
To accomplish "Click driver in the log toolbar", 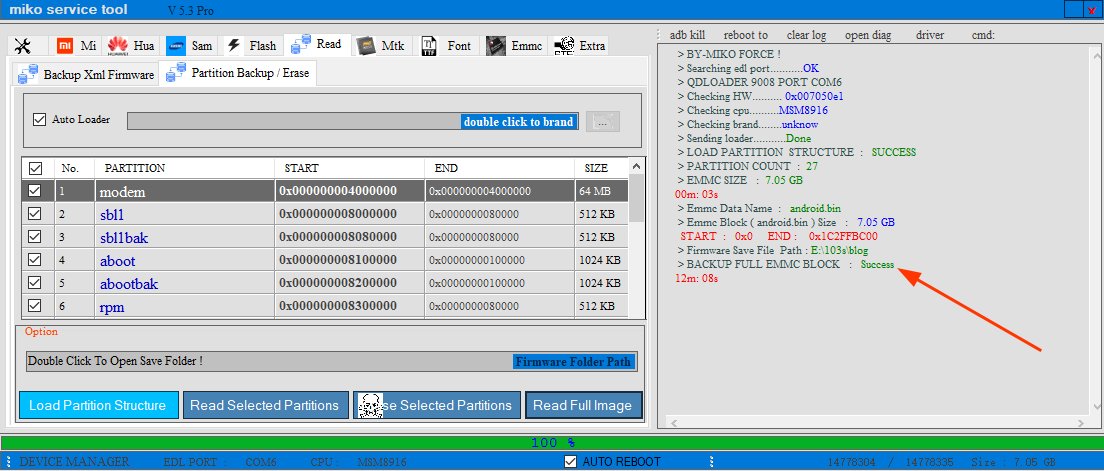I will point(930,35).
